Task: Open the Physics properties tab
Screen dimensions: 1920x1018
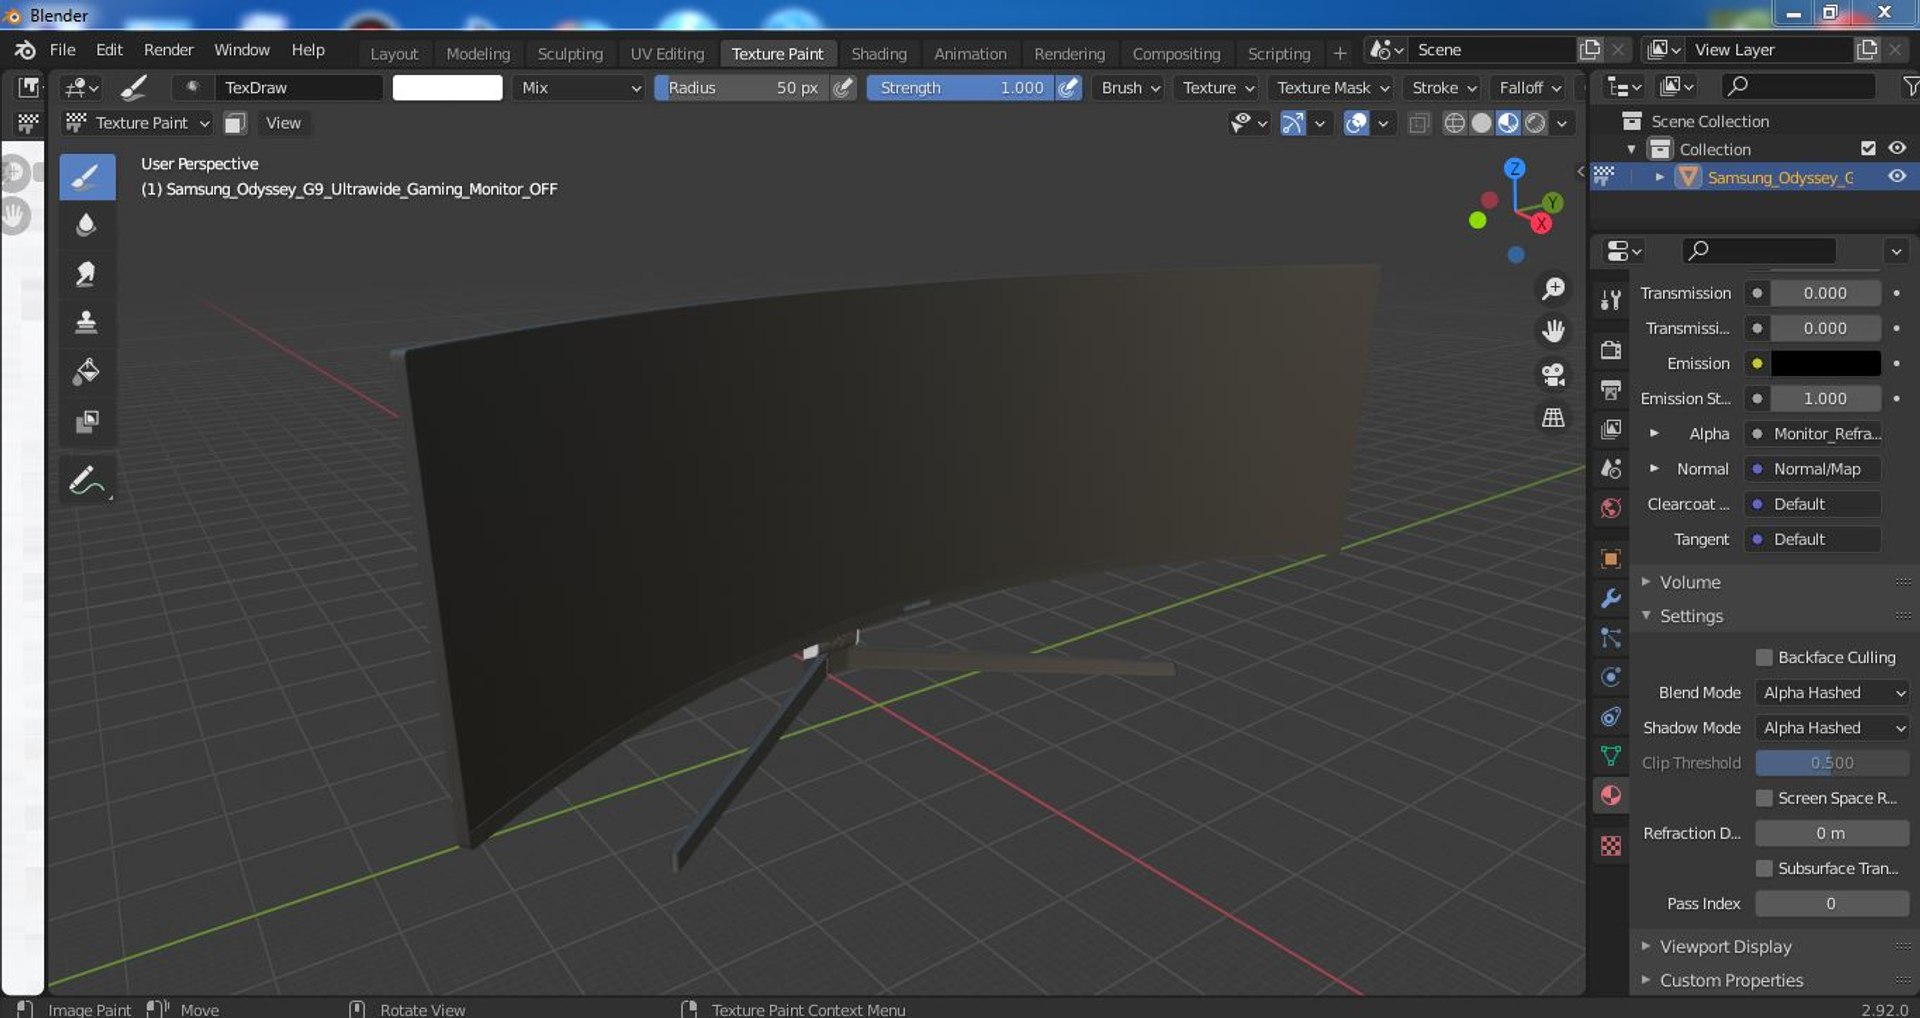Action: click(1610, 677)
